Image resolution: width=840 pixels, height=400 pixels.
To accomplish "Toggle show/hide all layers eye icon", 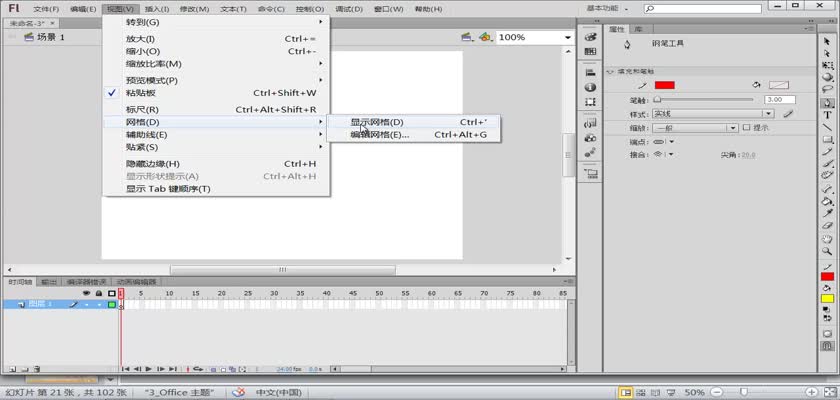I will pos(86,293).
